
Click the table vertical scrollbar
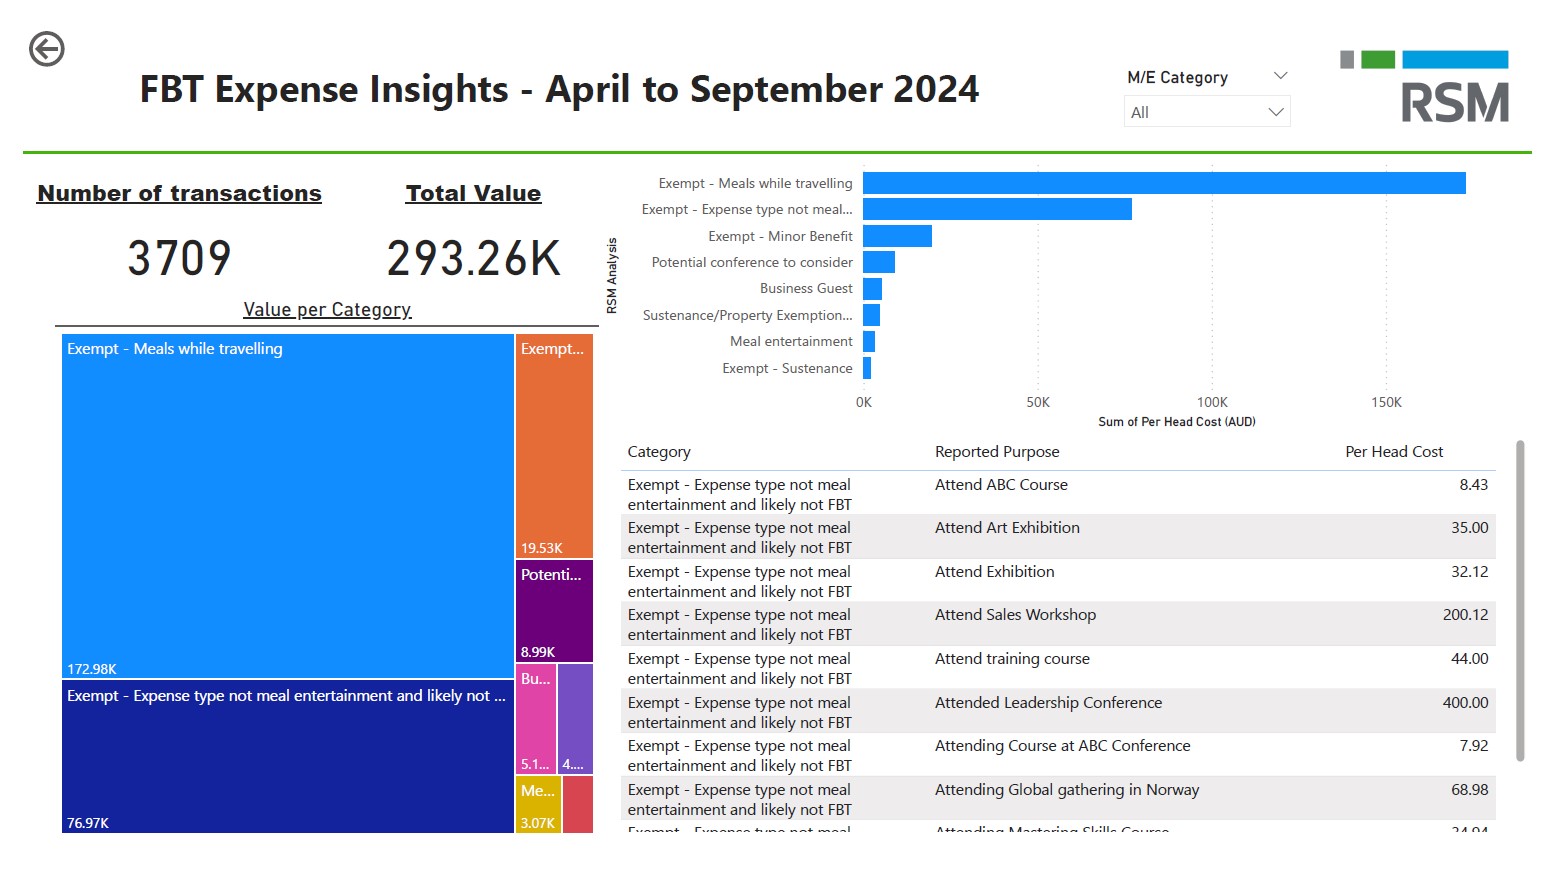pyautogui.click(x=1520, y=600)
